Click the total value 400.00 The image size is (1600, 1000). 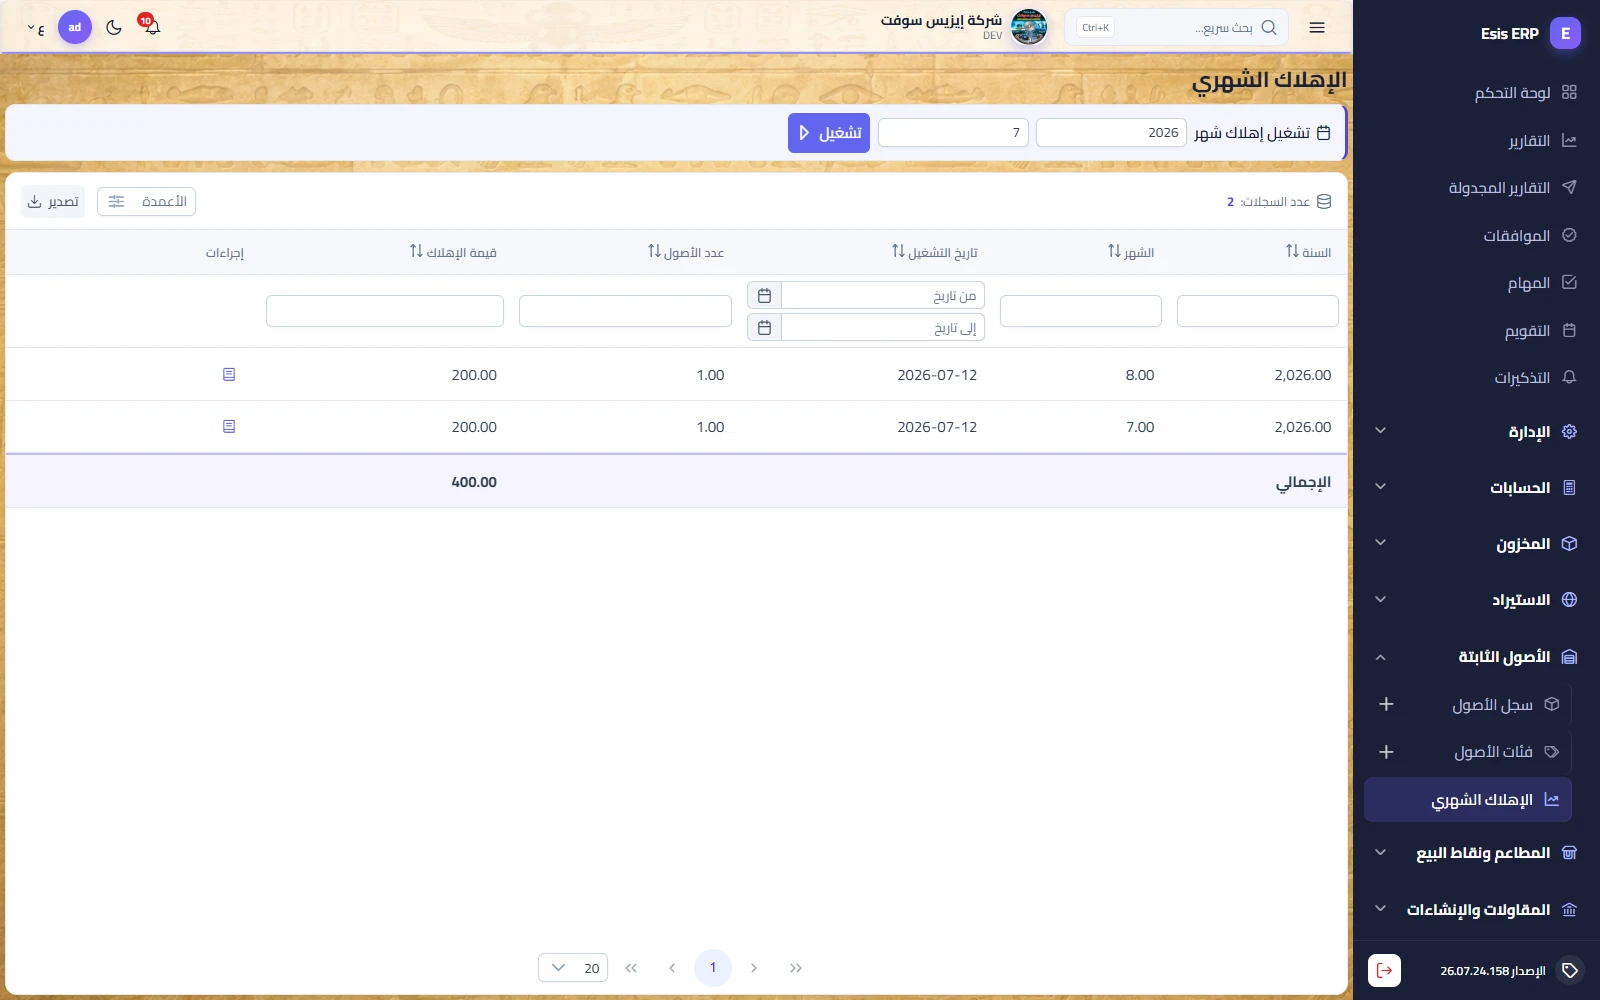coord(474,482)
